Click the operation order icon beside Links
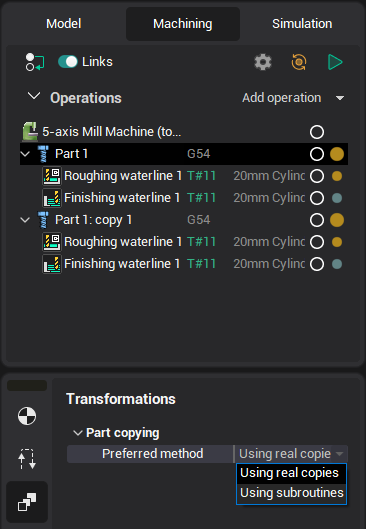366x529 pixels. (x=35, y=62)
